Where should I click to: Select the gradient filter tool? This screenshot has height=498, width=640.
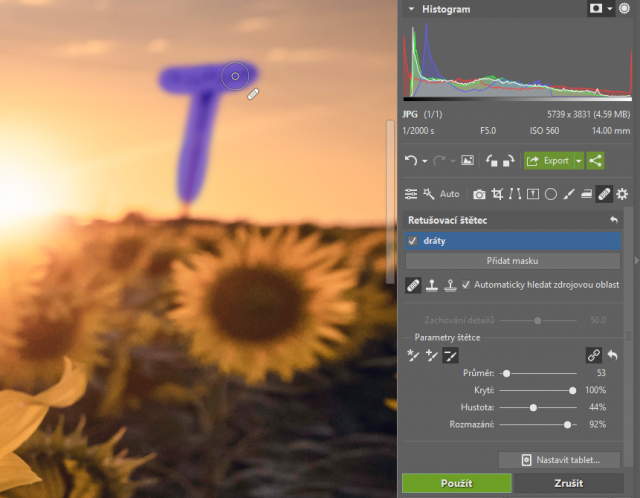coord(586,194)
